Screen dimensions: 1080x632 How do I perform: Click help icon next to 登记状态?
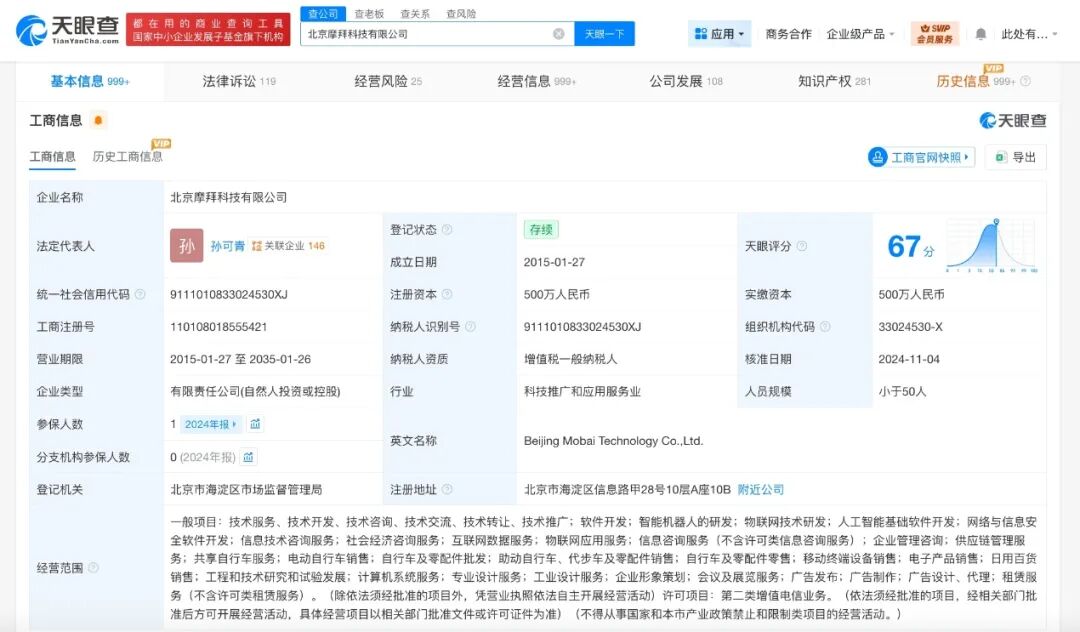pyautogui.click(x=447, y=229)
